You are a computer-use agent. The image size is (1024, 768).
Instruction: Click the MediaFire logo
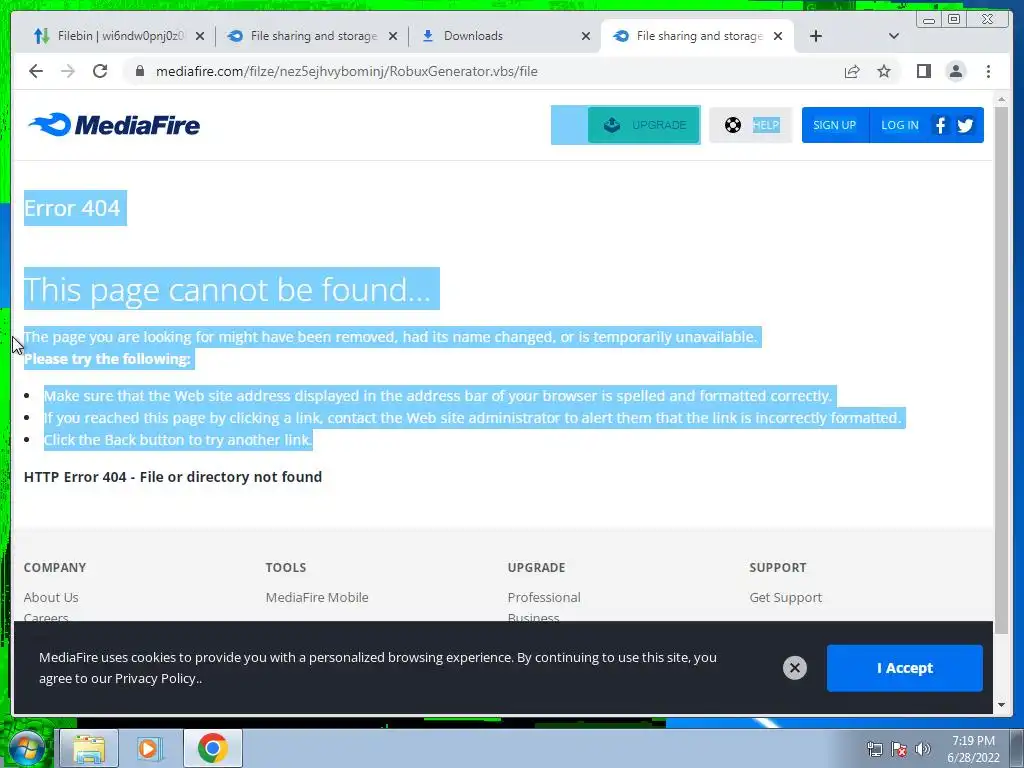click(x=114, y=125)
